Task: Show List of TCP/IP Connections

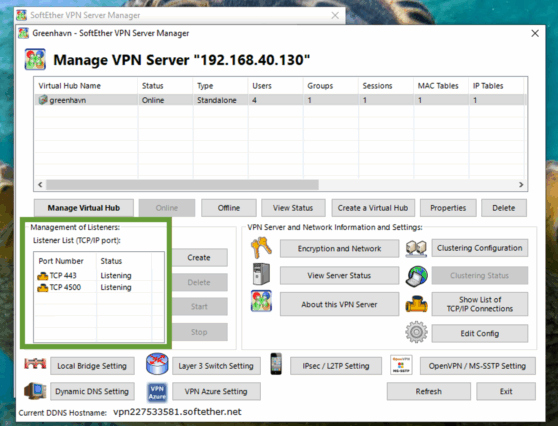Action: point(480,304)
